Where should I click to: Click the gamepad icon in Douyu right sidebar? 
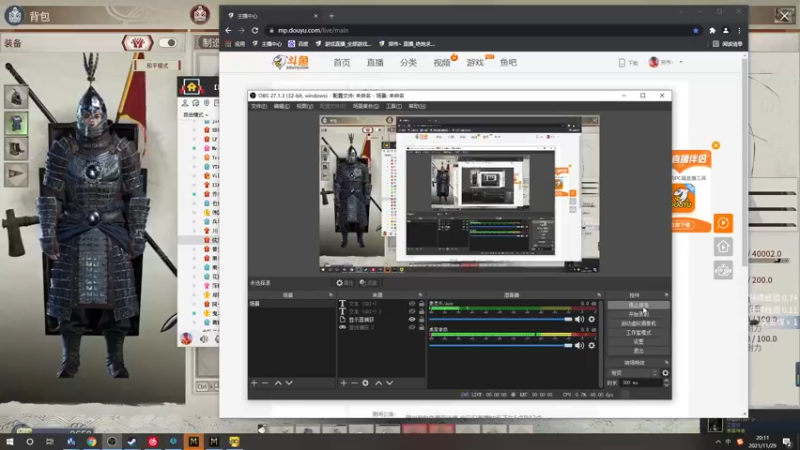723,270
